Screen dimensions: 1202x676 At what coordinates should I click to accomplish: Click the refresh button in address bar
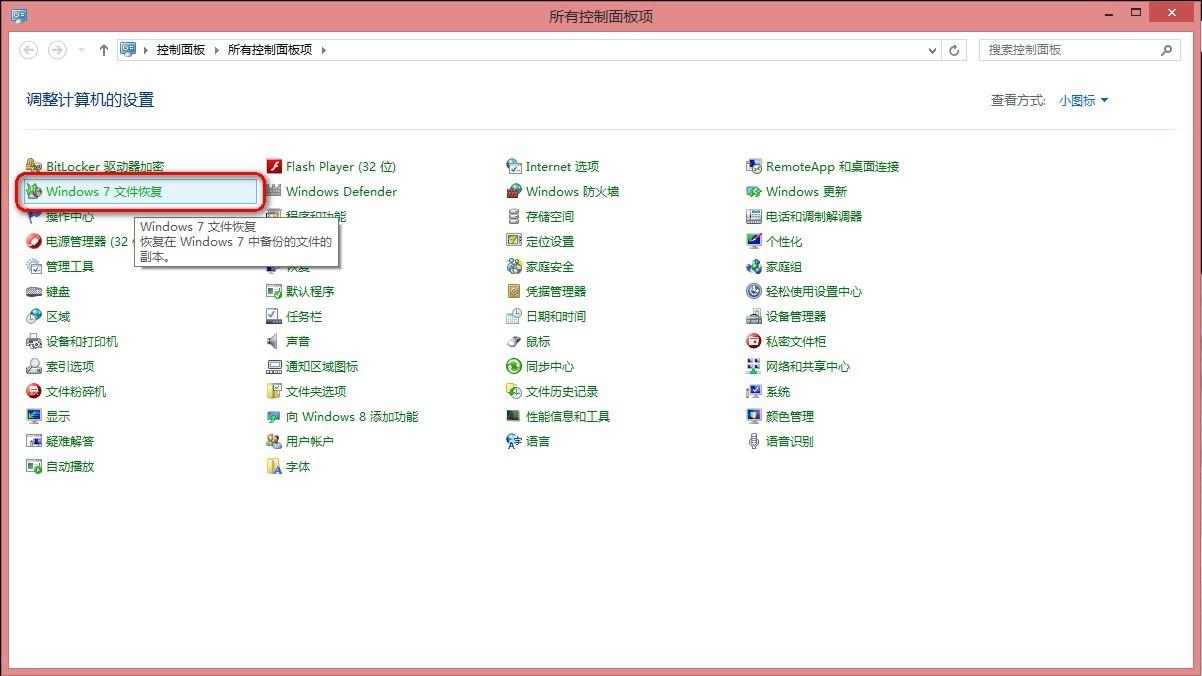pyautogui.click(x=955, y=50)
